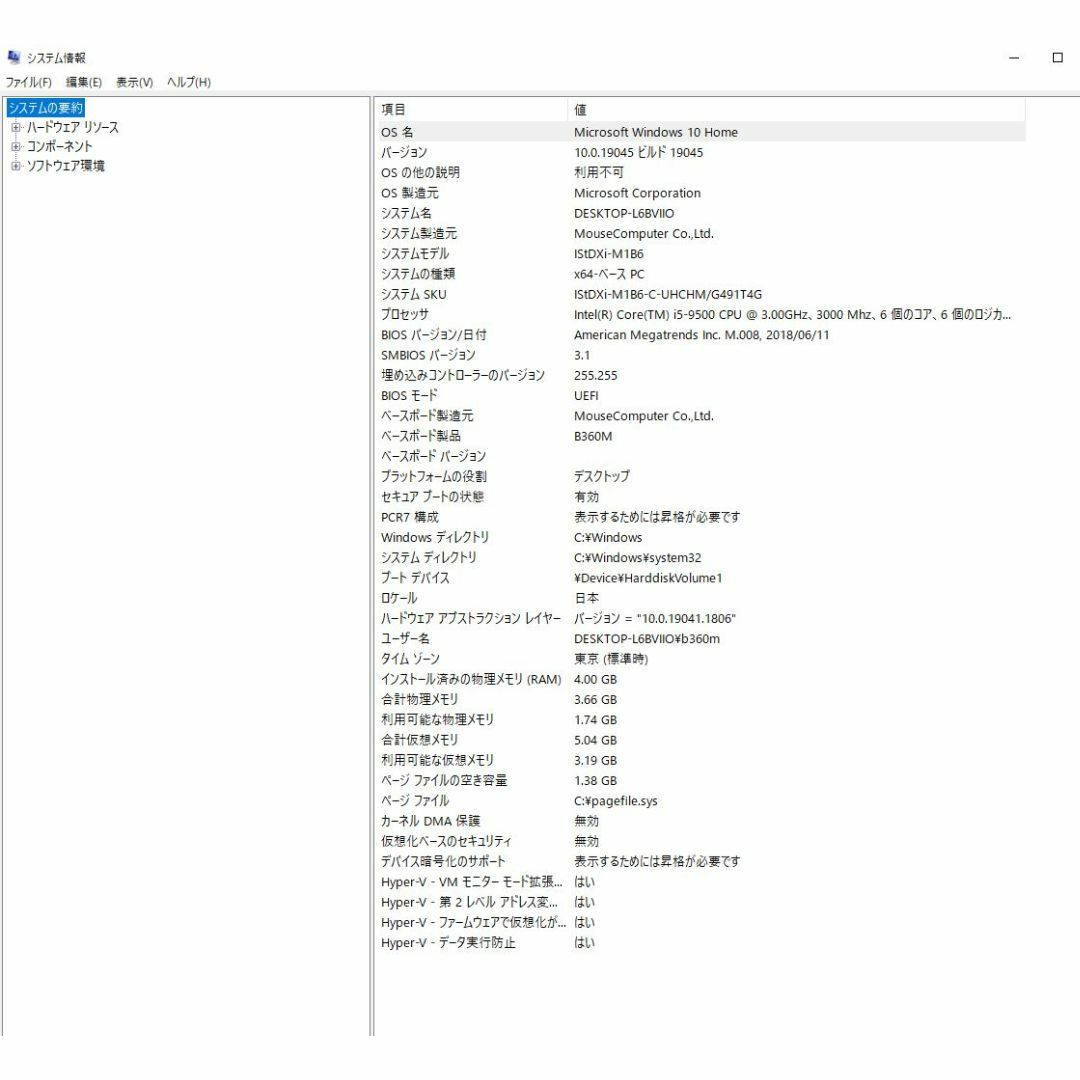Expand the コンポーネント tree node
Screen dimensions: 1080x1080
(16, 147)
